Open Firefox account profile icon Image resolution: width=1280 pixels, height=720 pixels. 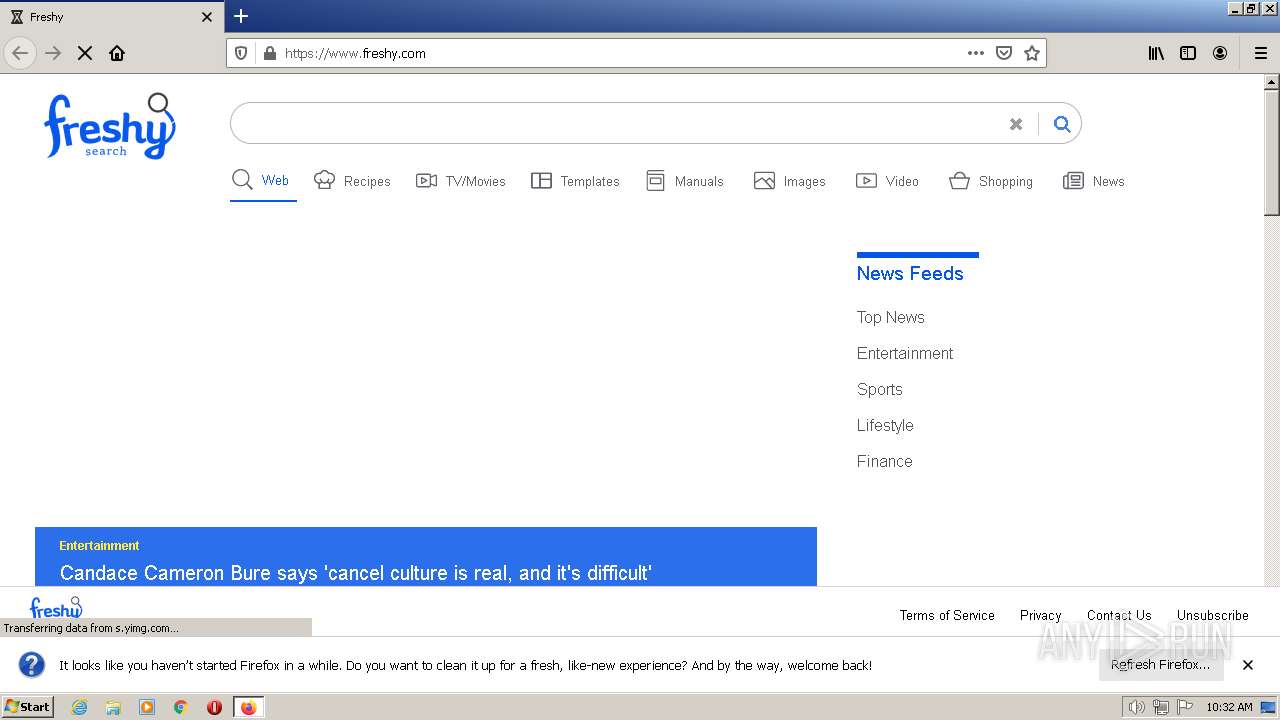[x=1220, y=53]
